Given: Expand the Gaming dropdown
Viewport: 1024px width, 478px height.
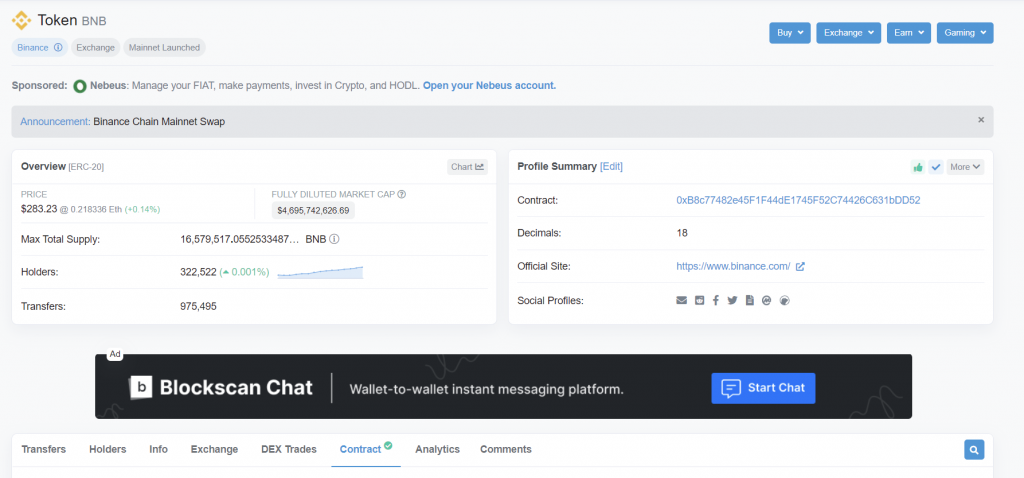Looking at the screenshot, I should [965, 33].
